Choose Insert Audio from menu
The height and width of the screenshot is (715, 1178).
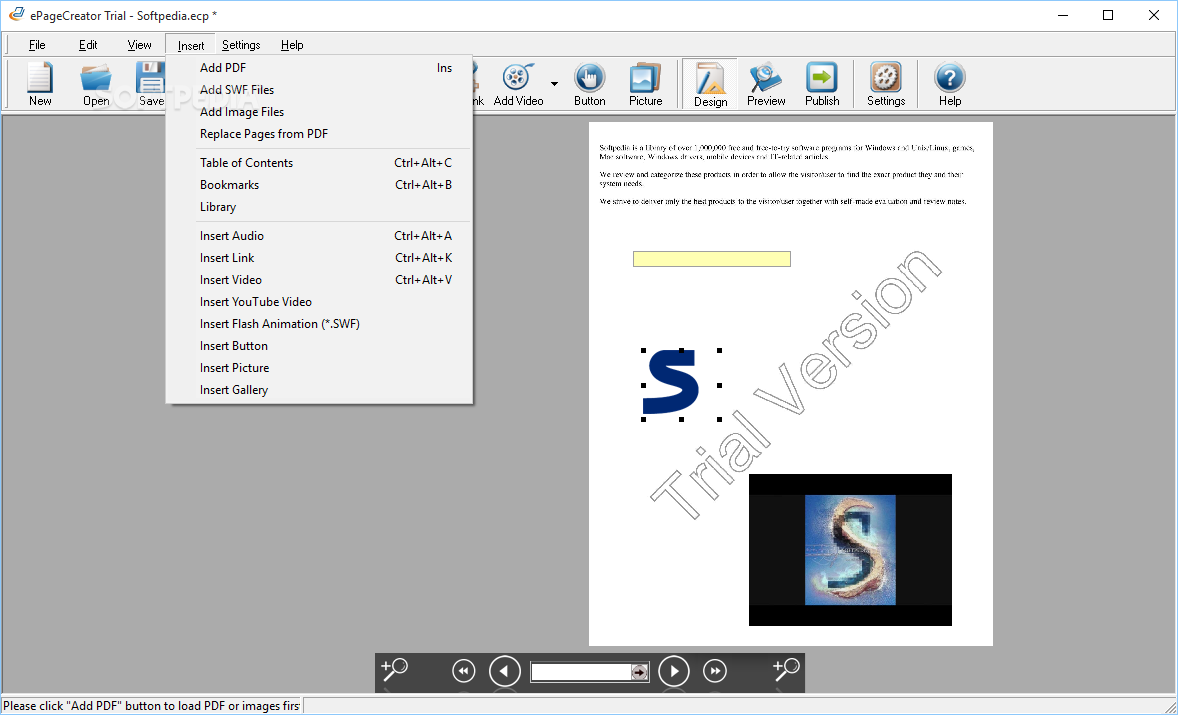pos(319,236)
